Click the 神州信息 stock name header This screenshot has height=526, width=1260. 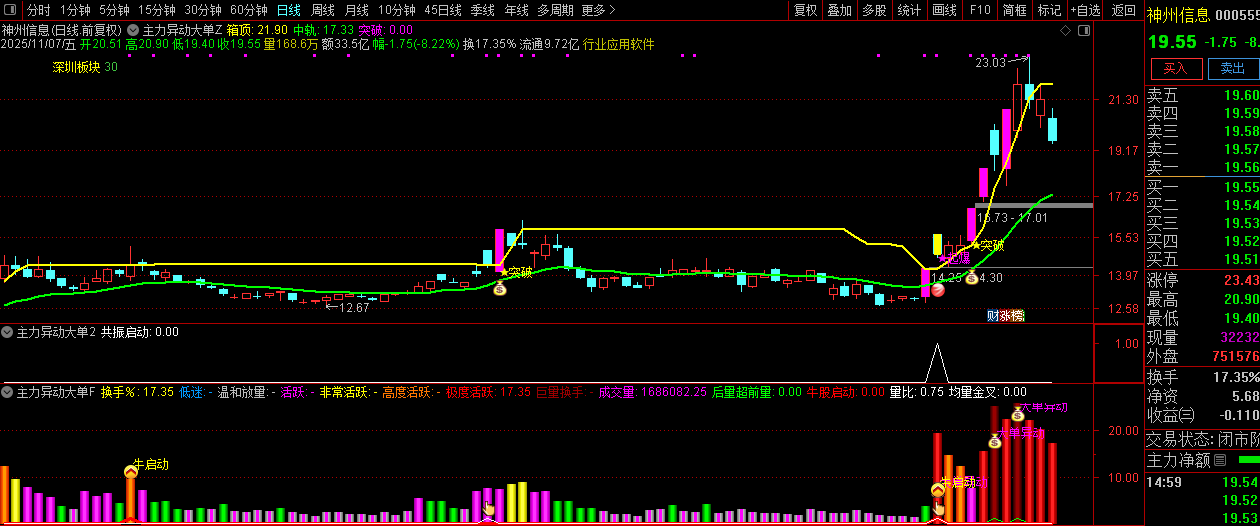[1178, 14]
